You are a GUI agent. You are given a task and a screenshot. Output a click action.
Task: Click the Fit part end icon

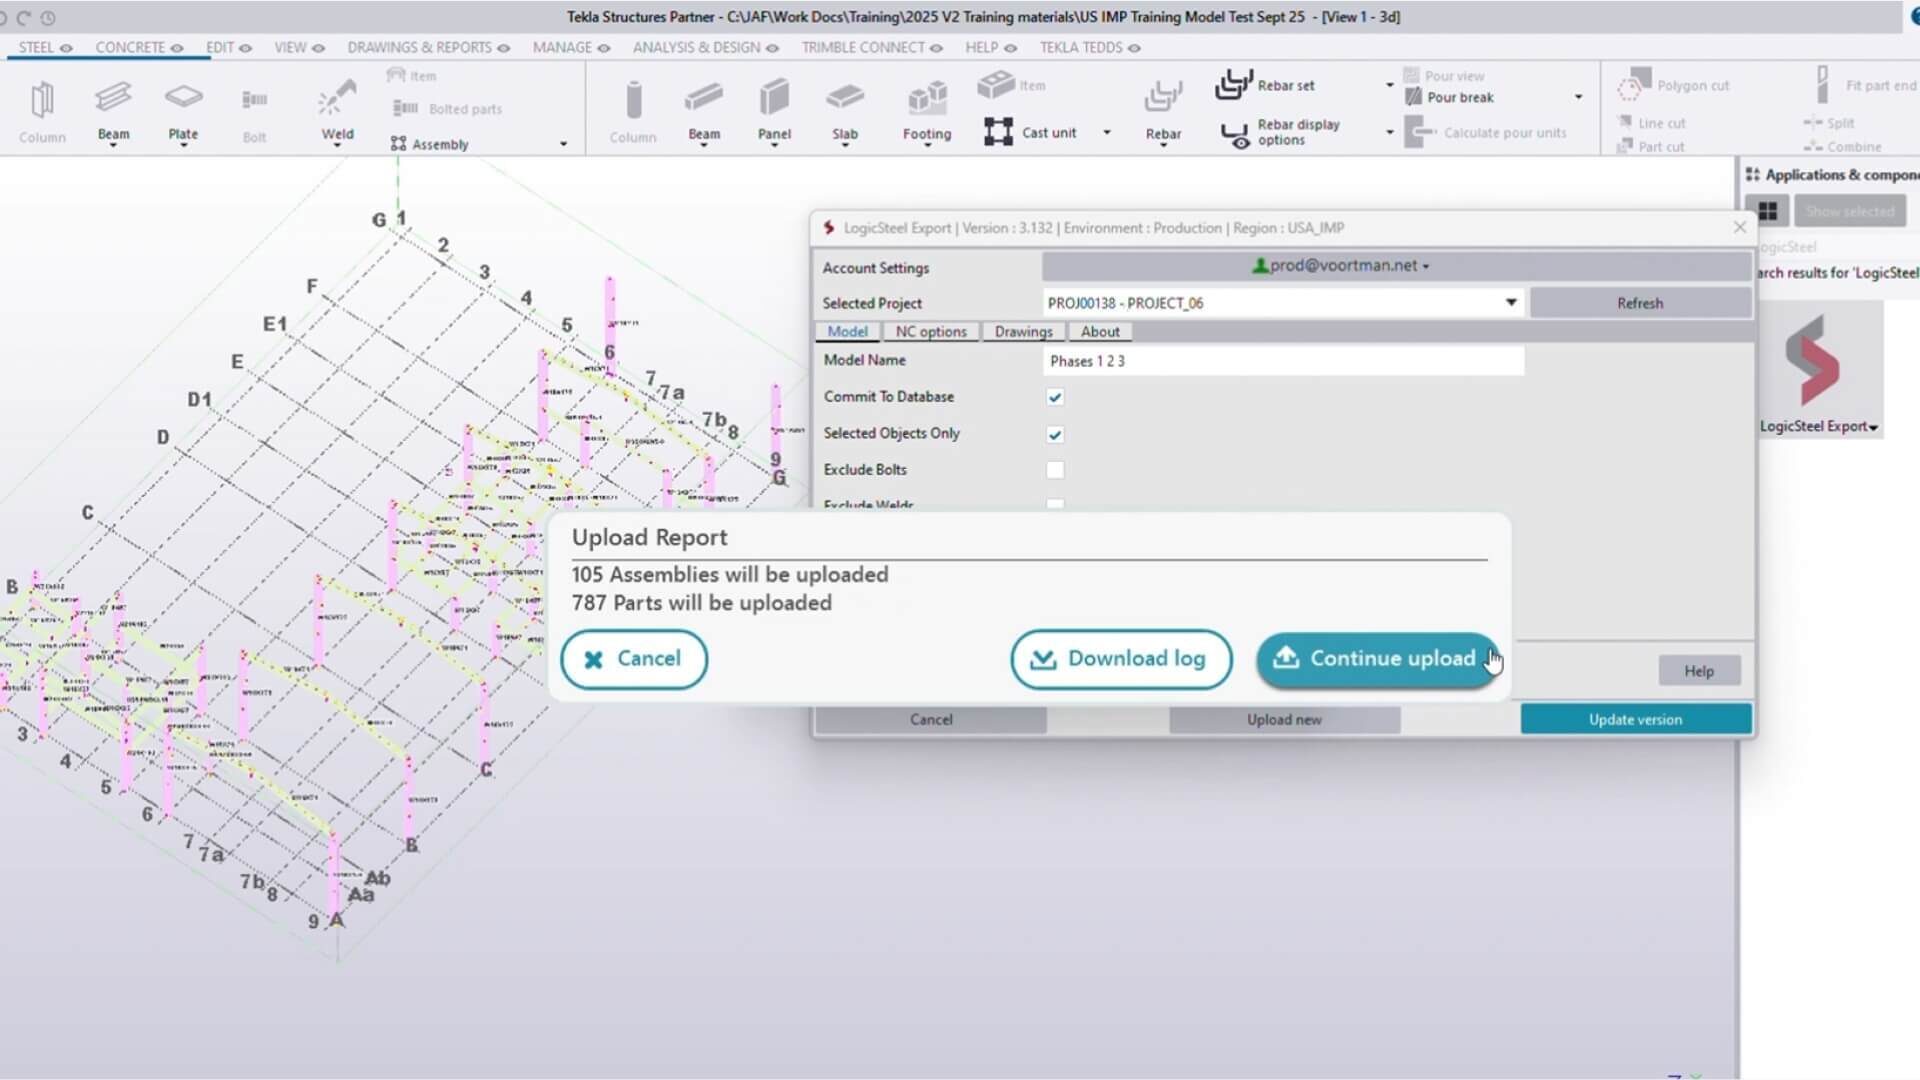(1823, 85)
